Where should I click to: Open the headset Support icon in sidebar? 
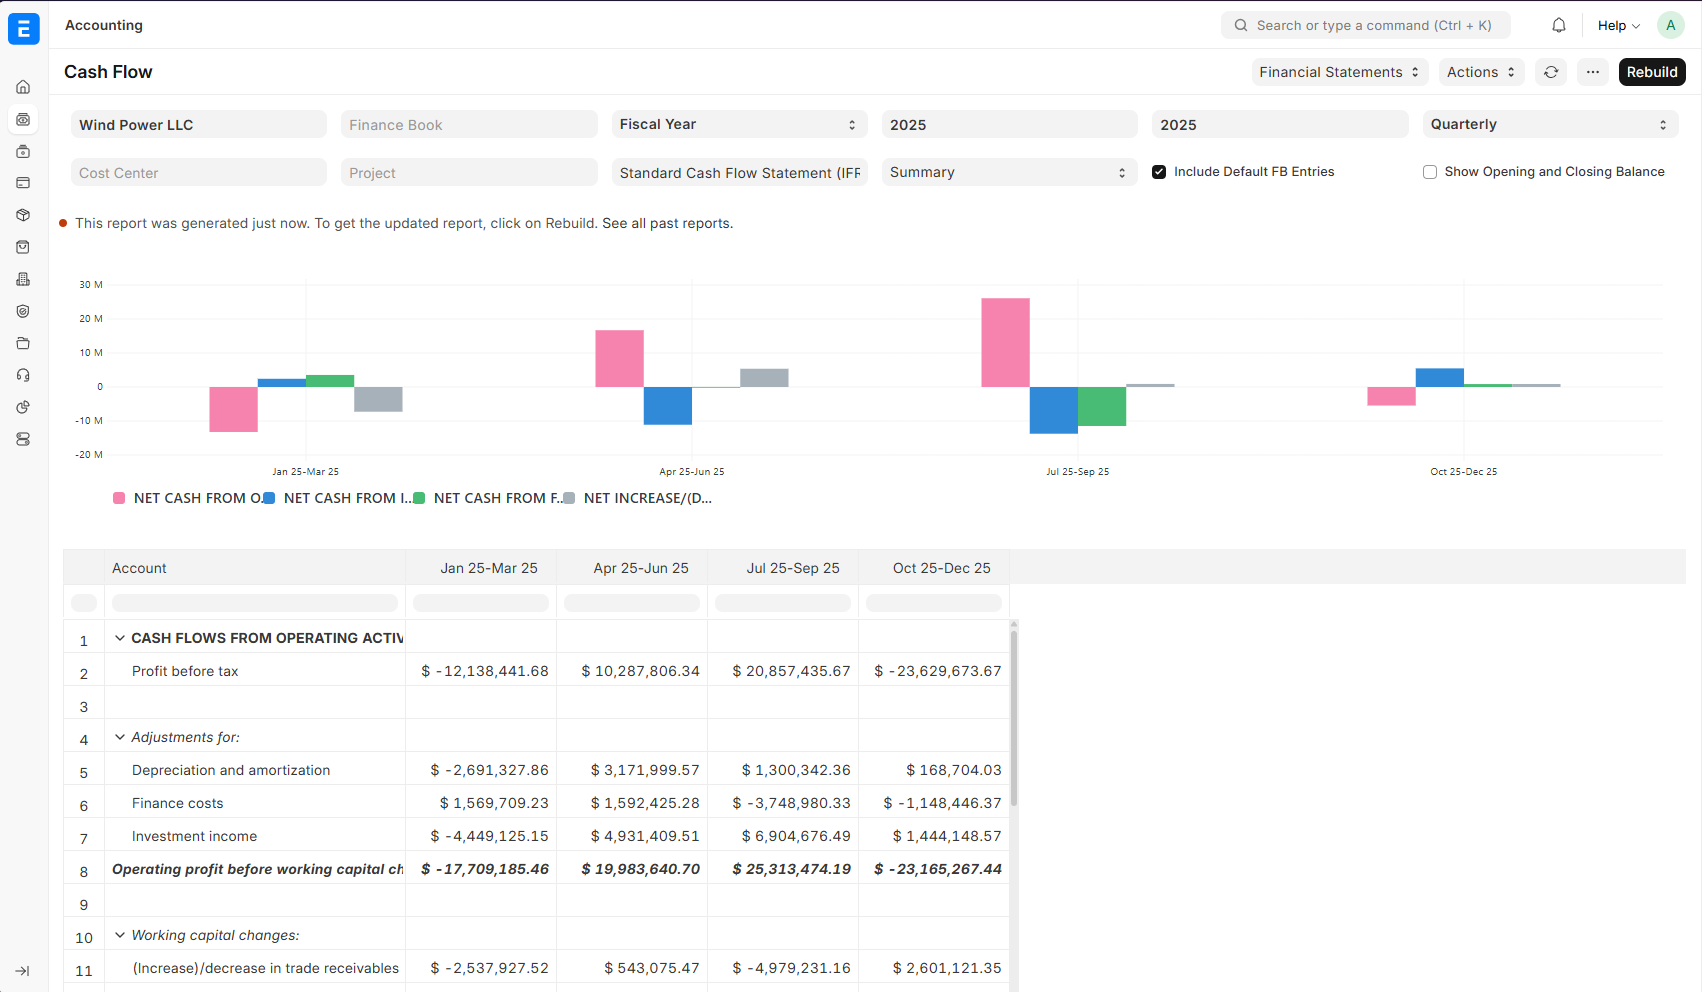[23, 375]
